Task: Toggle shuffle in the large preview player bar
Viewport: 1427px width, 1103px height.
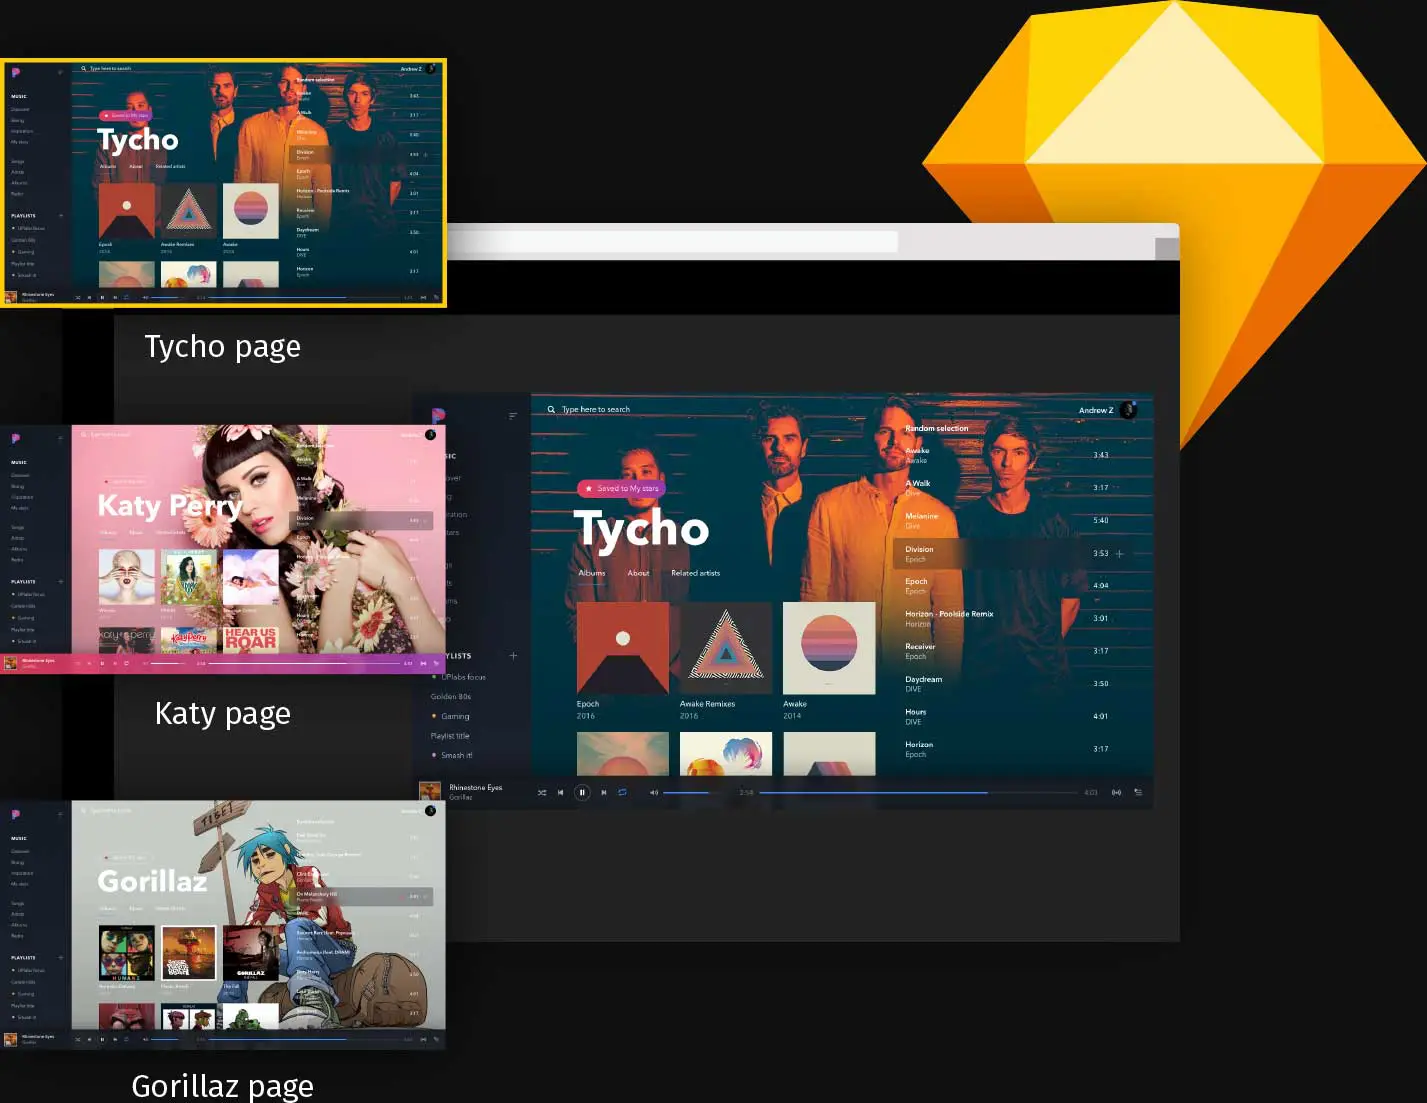Action: pos(542,792)
